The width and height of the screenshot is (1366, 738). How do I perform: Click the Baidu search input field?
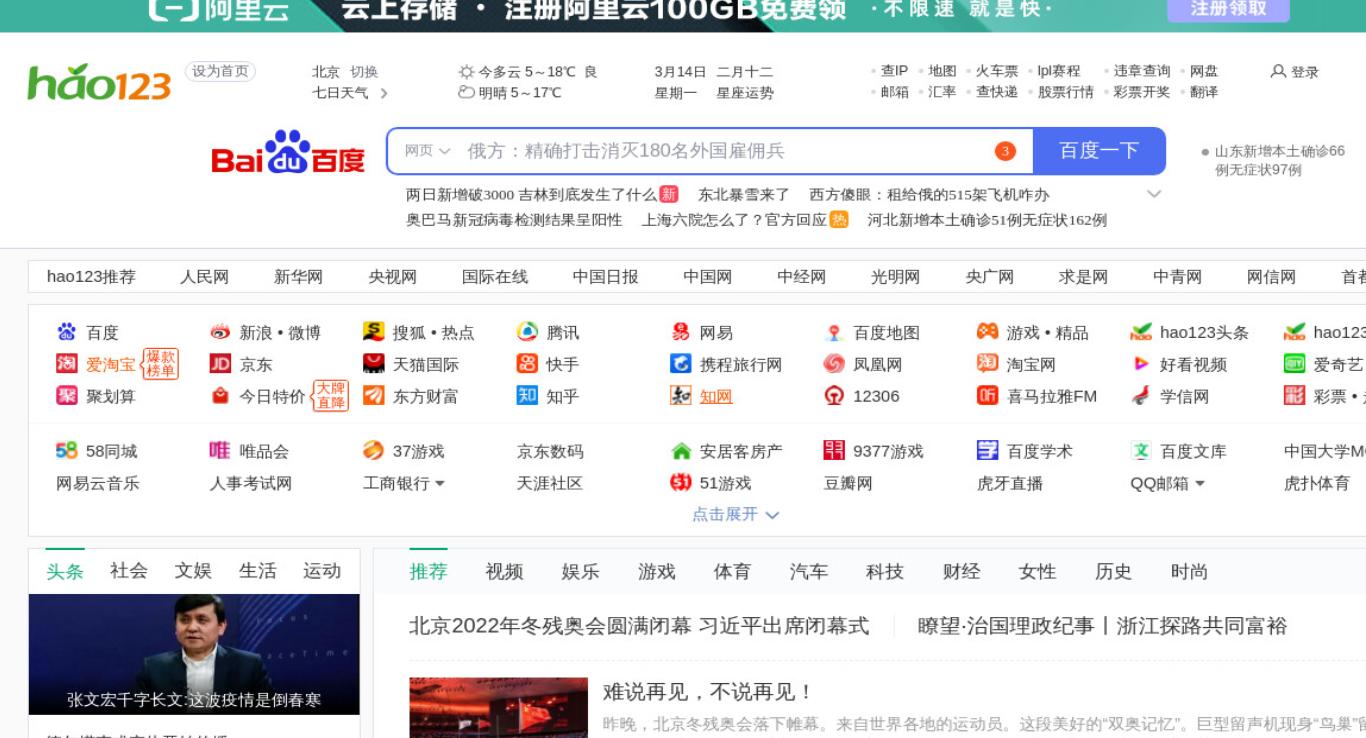pos(724,151)
